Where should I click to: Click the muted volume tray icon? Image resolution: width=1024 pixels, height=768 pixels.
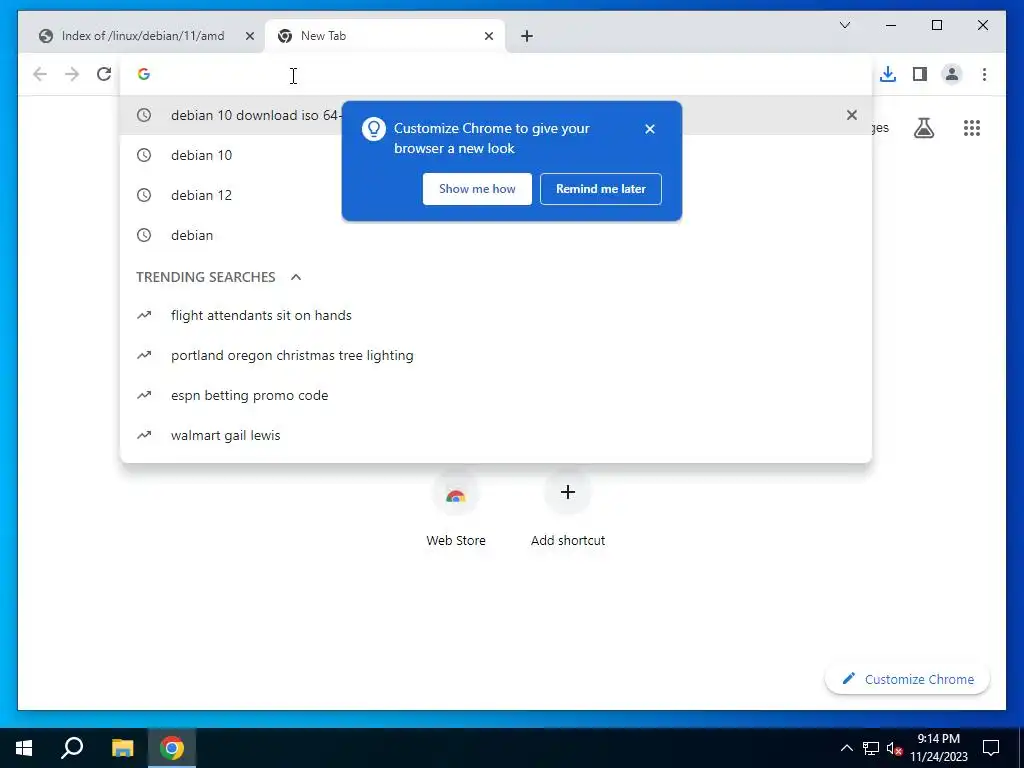click(894, 748)
